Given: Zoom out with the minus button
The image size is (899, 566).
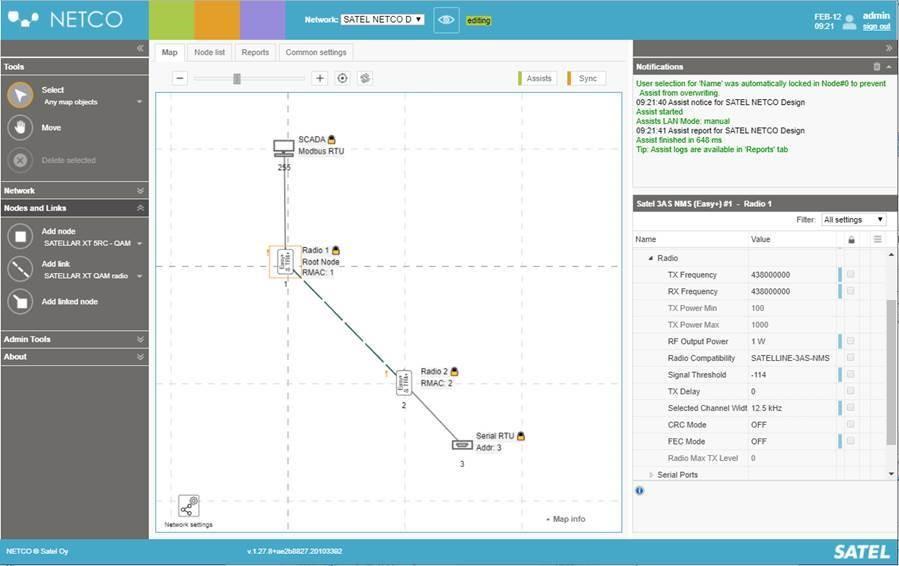Looking at the screenshot, I should coord(180,78).
